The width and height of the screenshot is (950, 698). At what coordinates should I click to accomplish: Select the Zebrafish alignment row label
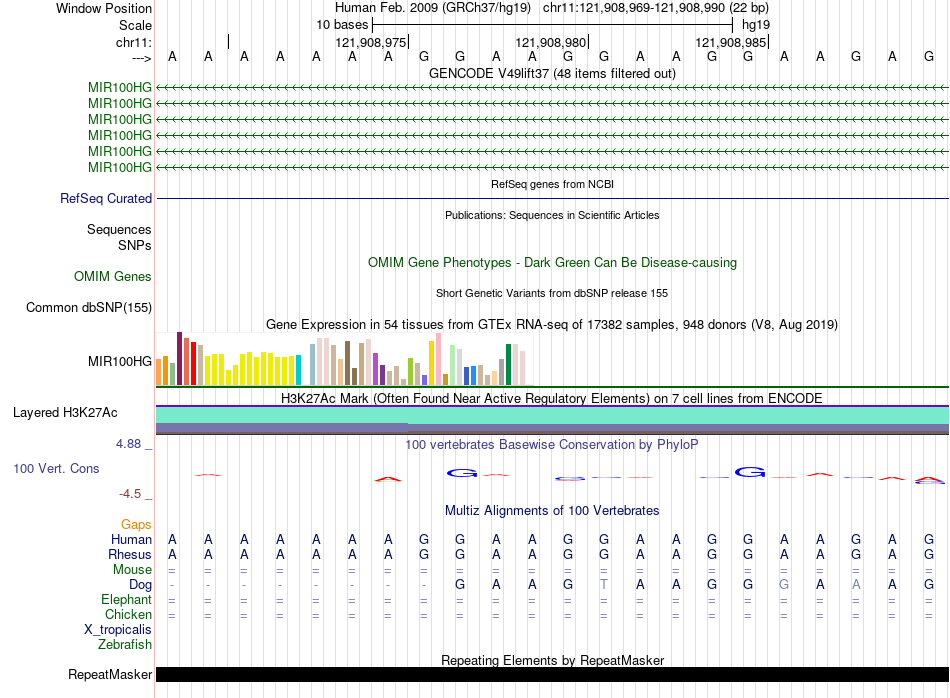(125, 645)
